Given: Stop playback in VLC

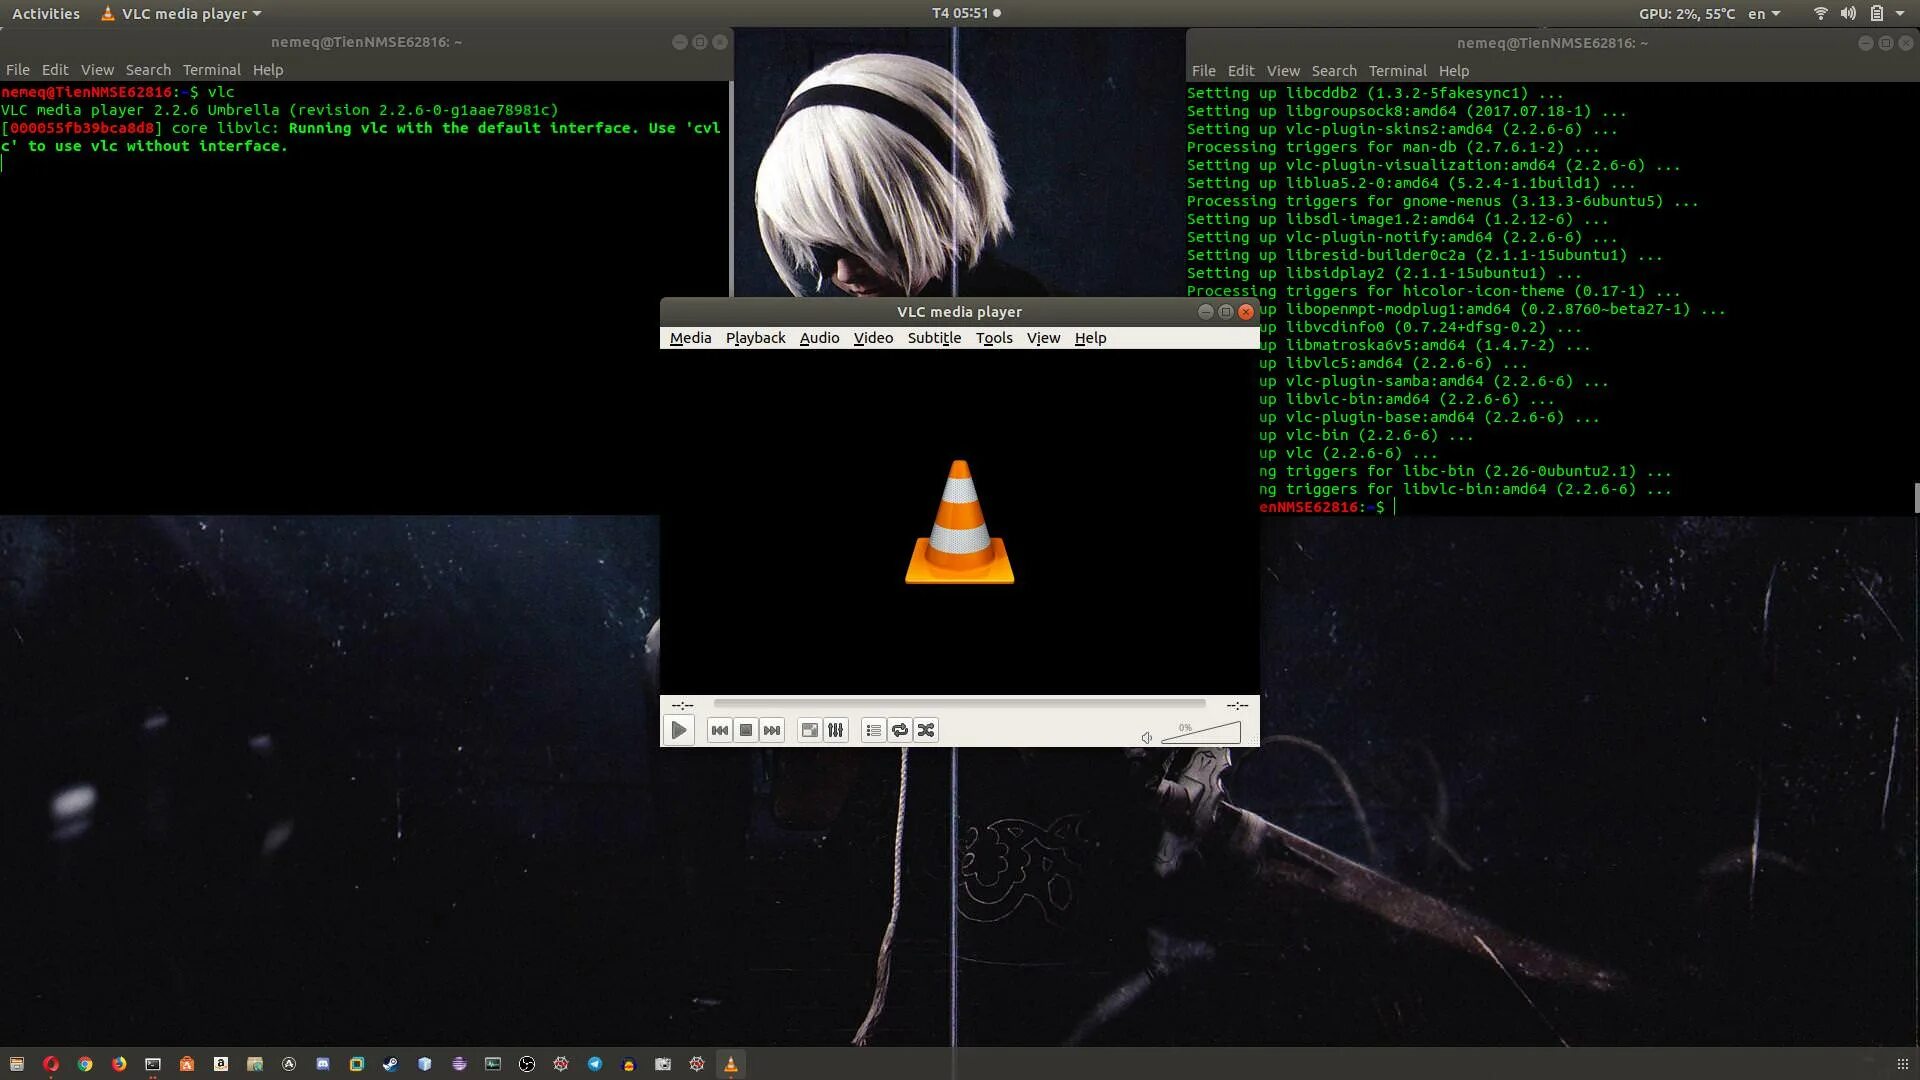Looking at the screenshot, I should pos(745,730).
